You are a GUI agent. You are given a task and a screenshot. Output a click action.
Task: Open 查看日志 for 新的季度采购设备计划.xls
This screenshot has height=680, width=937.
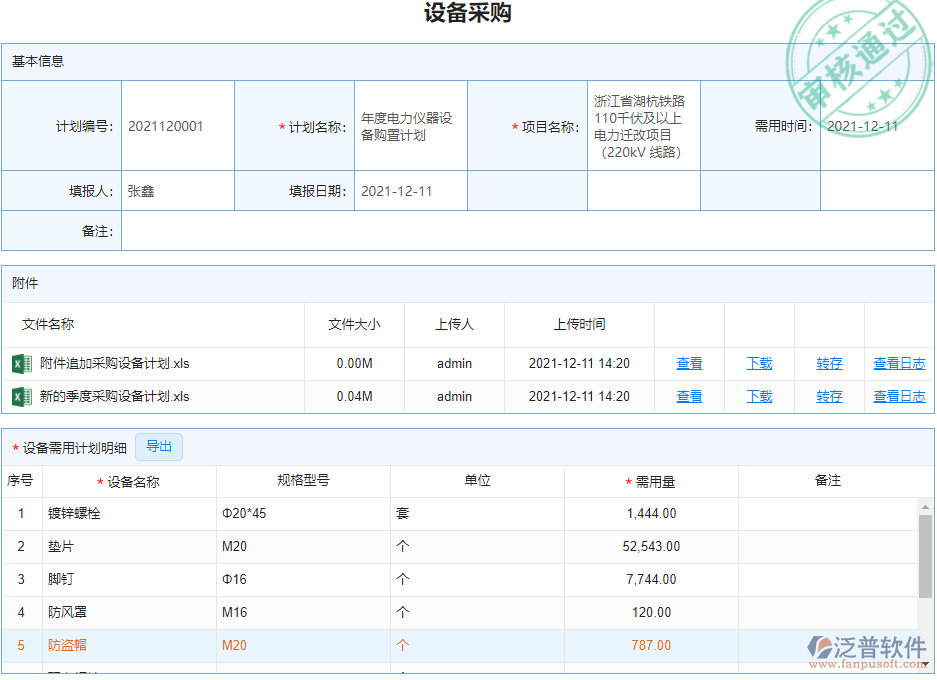(898, 396)
